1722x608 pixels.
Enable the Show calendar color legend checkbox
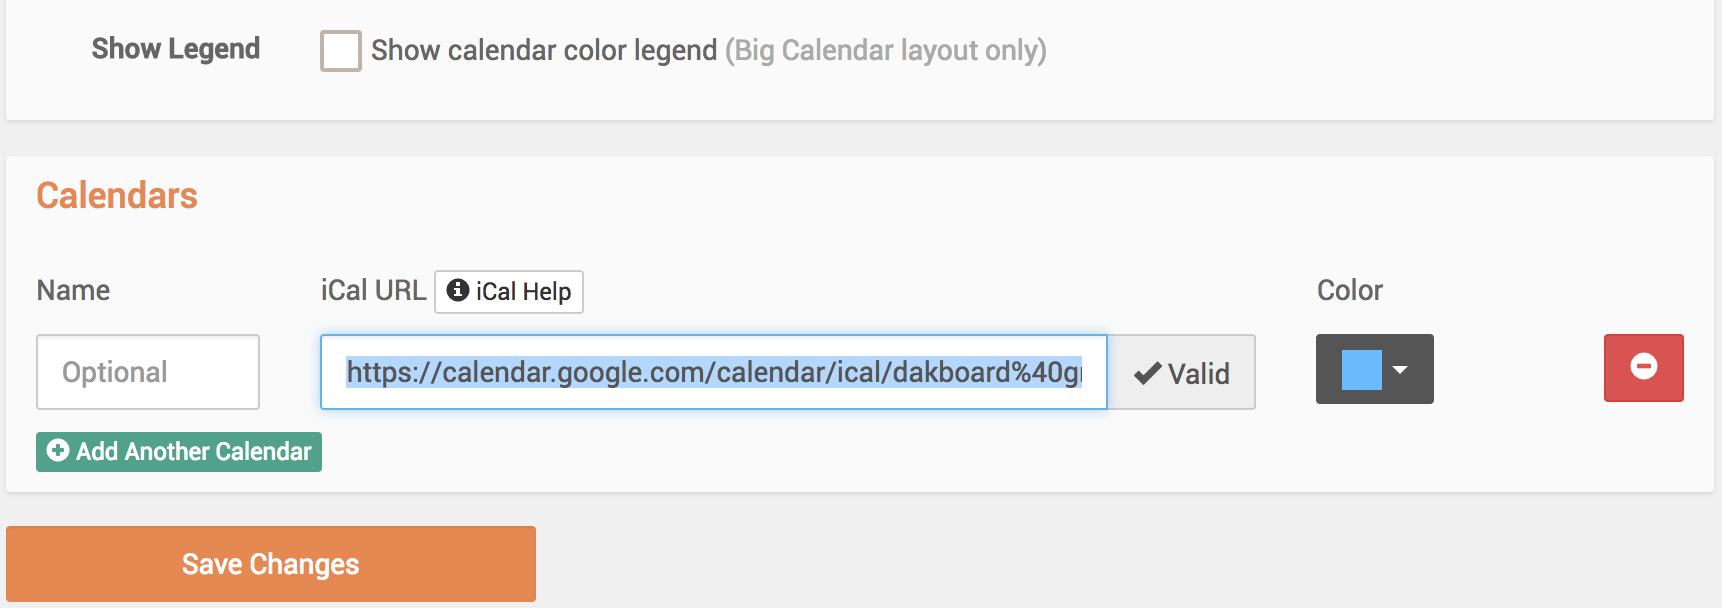tap(340, 51)
